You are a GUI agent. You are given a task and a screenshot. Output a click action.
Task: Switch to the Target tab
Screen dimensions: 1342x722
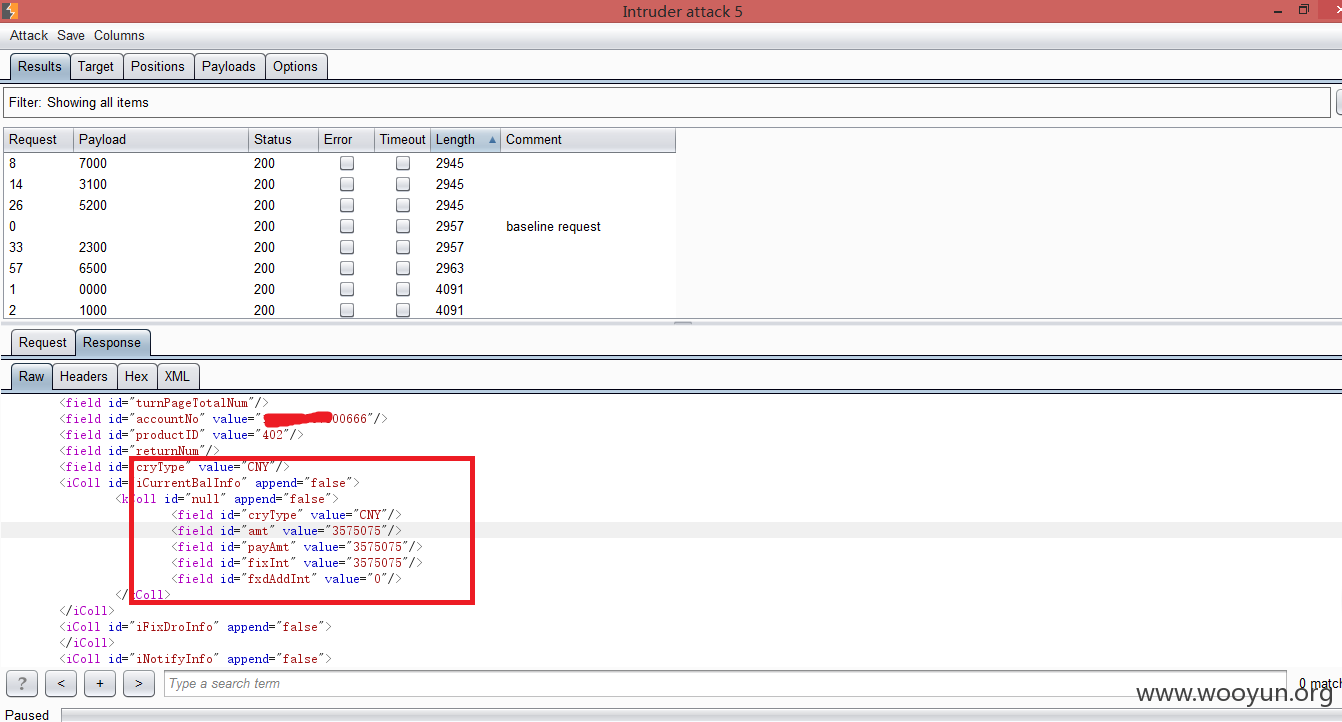pos(96,67)
